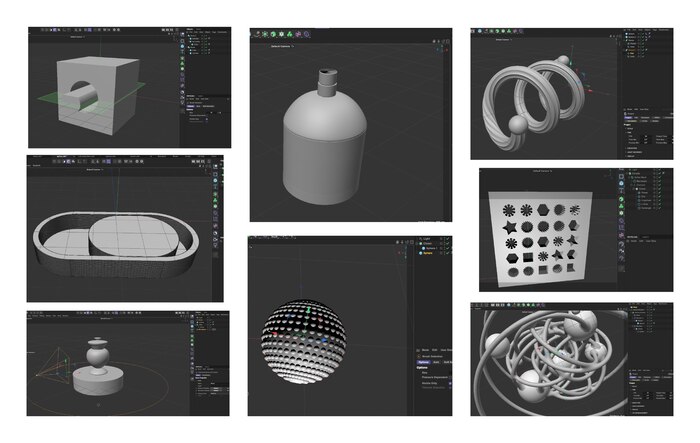Viewport: 700px width, 443px height.
Task: Click the green Cloner icon in bottle screenshot toolbar
Action: [x=290, y=34]
